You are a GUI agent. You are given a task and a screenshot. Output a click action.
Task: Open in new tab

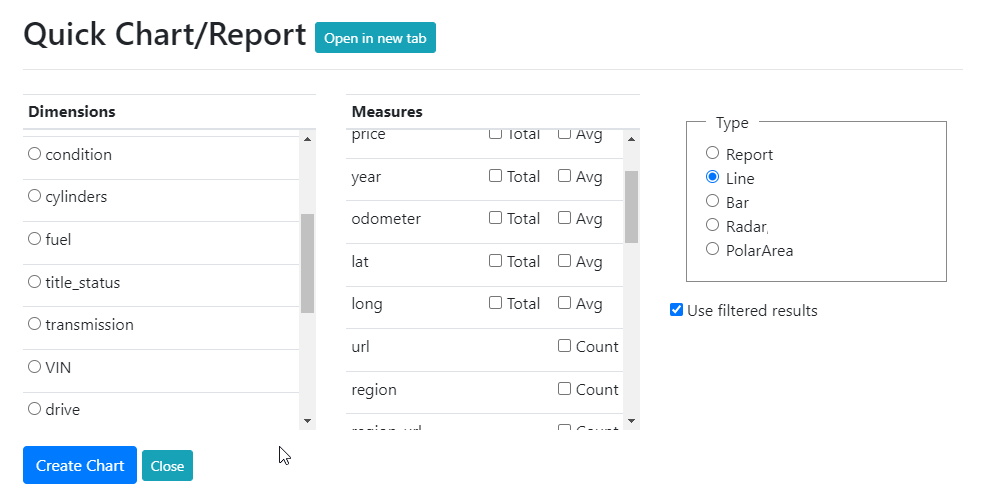coord(375,38)
